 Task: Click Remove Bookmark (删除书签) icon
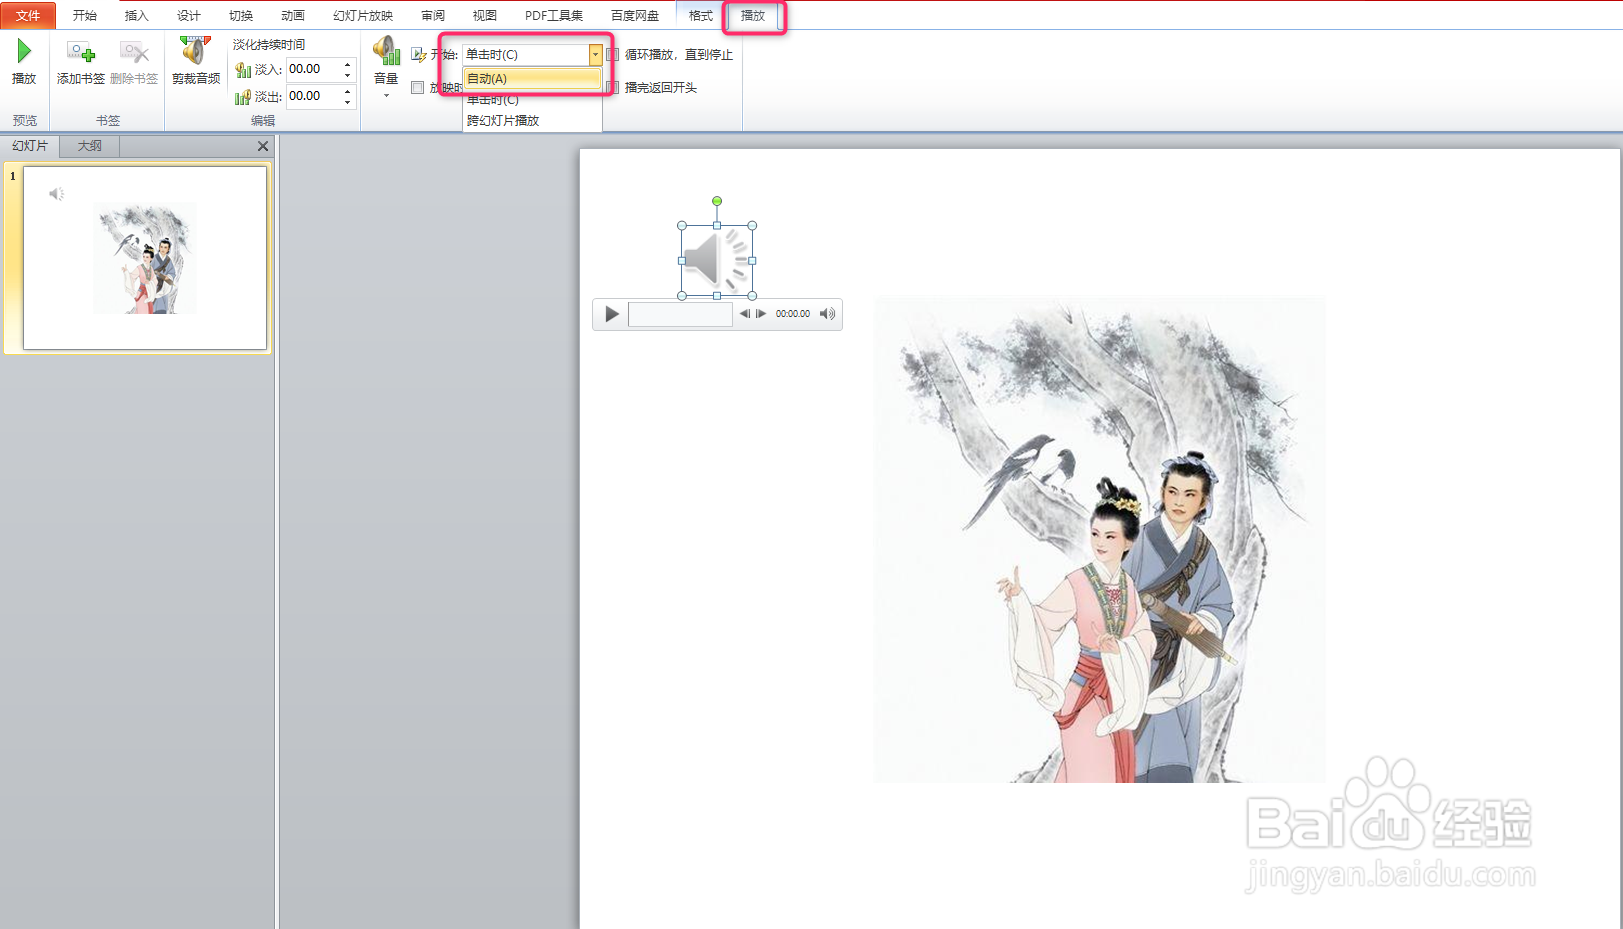133,51
